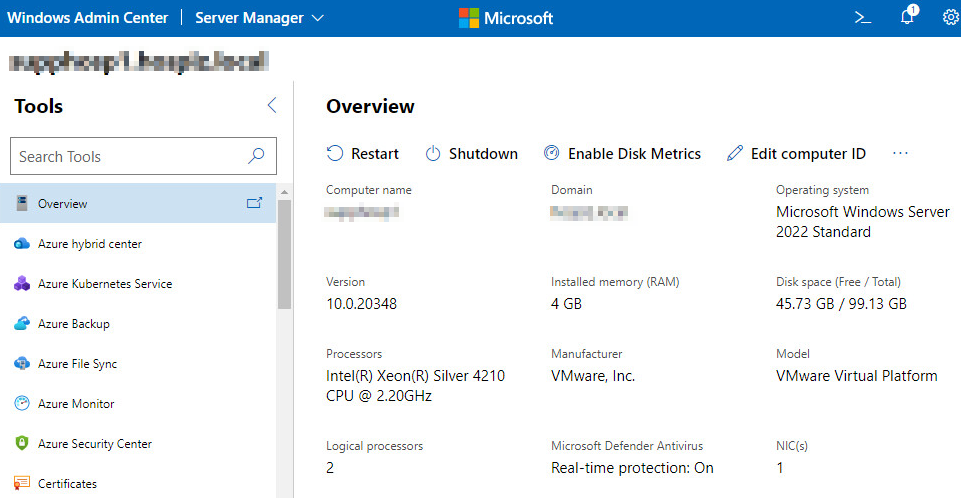Click the Tools panel heading
The width and height of the screenshot is (961, 498).
pyautogui.click(x=39, y=106)
